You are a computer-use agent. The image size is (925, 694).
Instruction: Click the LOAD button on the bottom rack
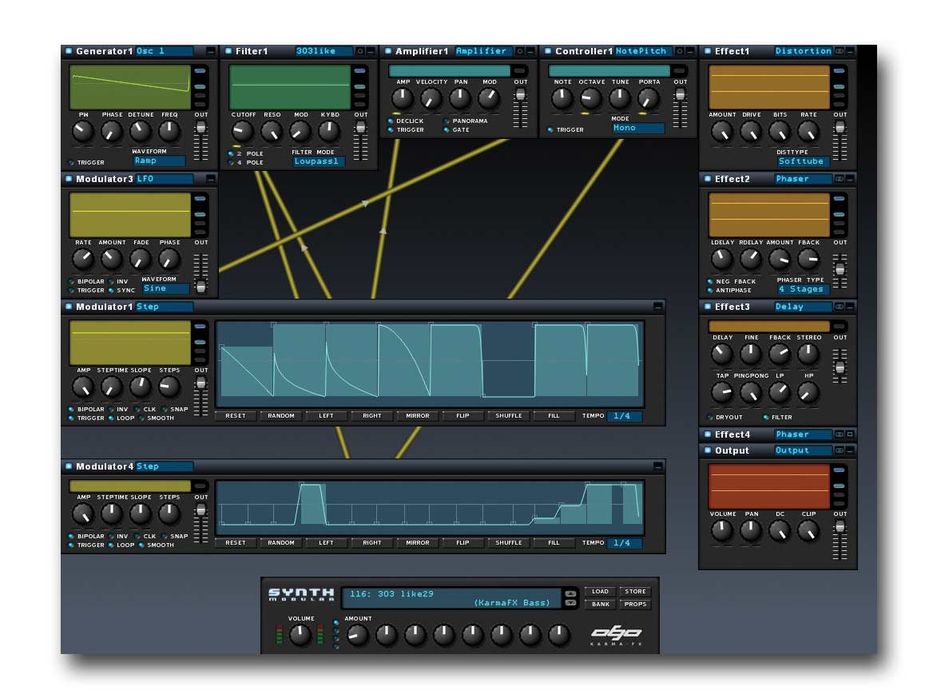[601, 590]
